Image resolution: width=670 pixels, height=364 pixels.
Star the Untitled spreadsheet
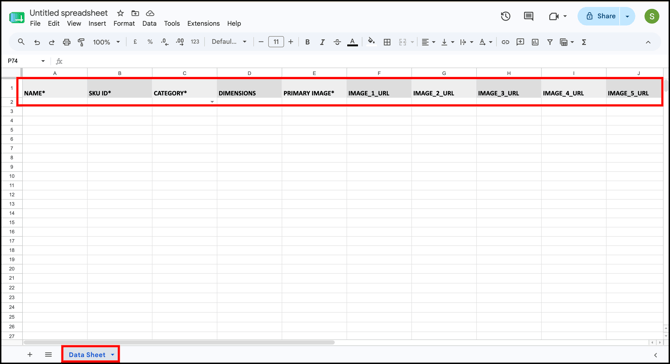tap(120, 13)
